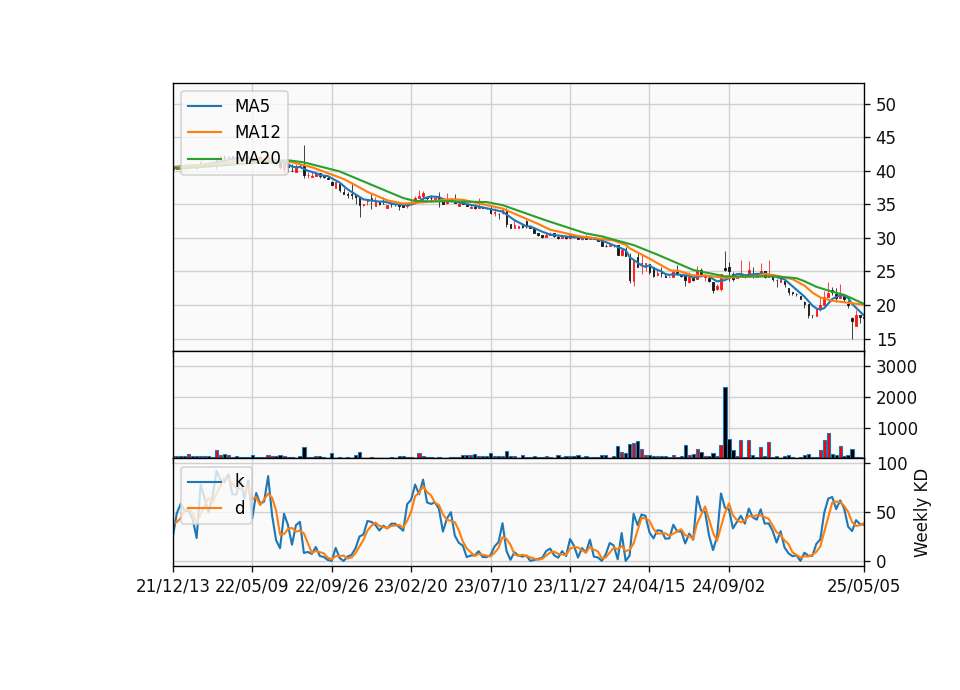This screenshot has width=960, height=690.
Task: Click the 25/05/05 date tick label
Action: (864, 586)
